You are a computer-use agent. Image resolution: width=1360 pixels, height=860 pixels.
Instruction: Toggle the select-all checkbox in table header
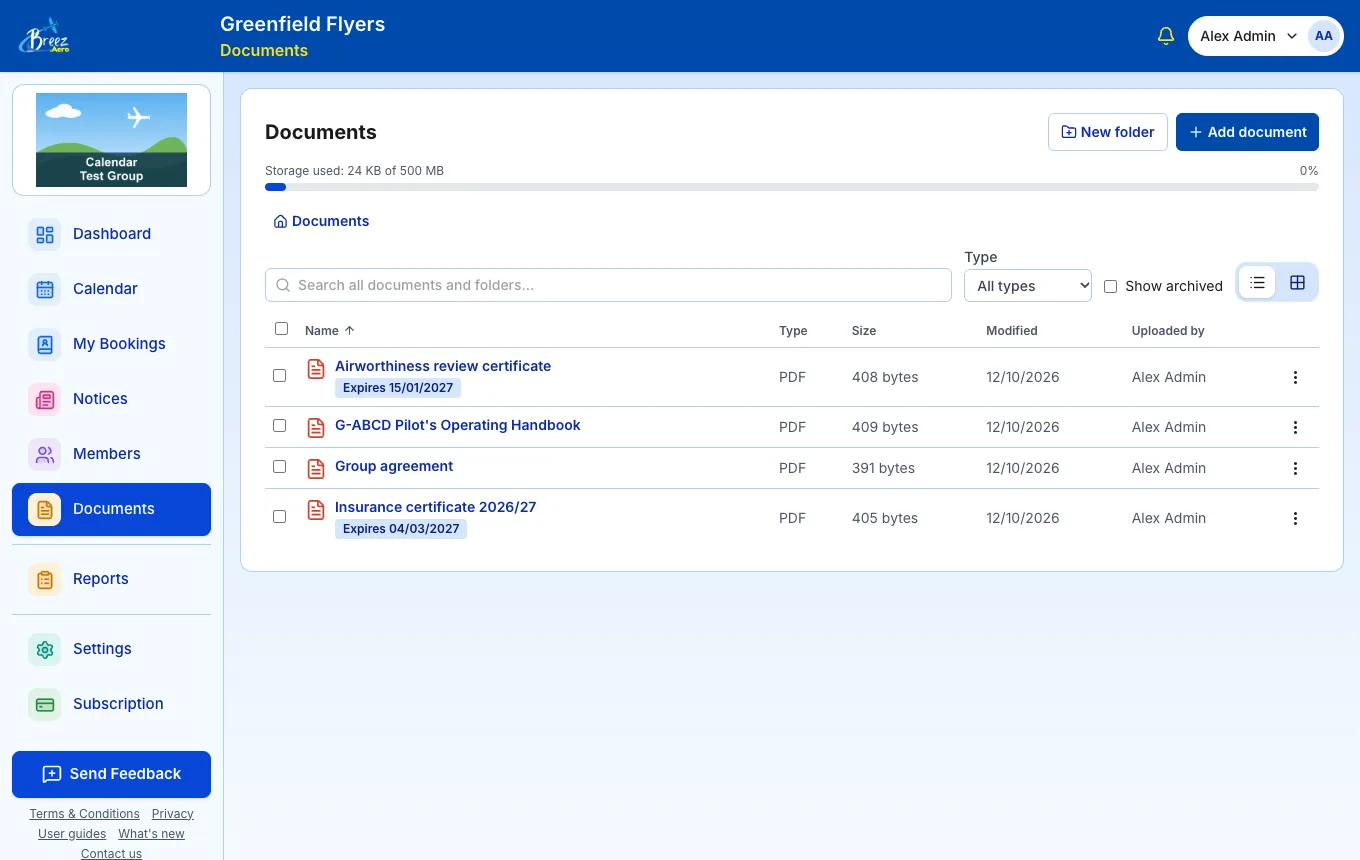point(281,329)
